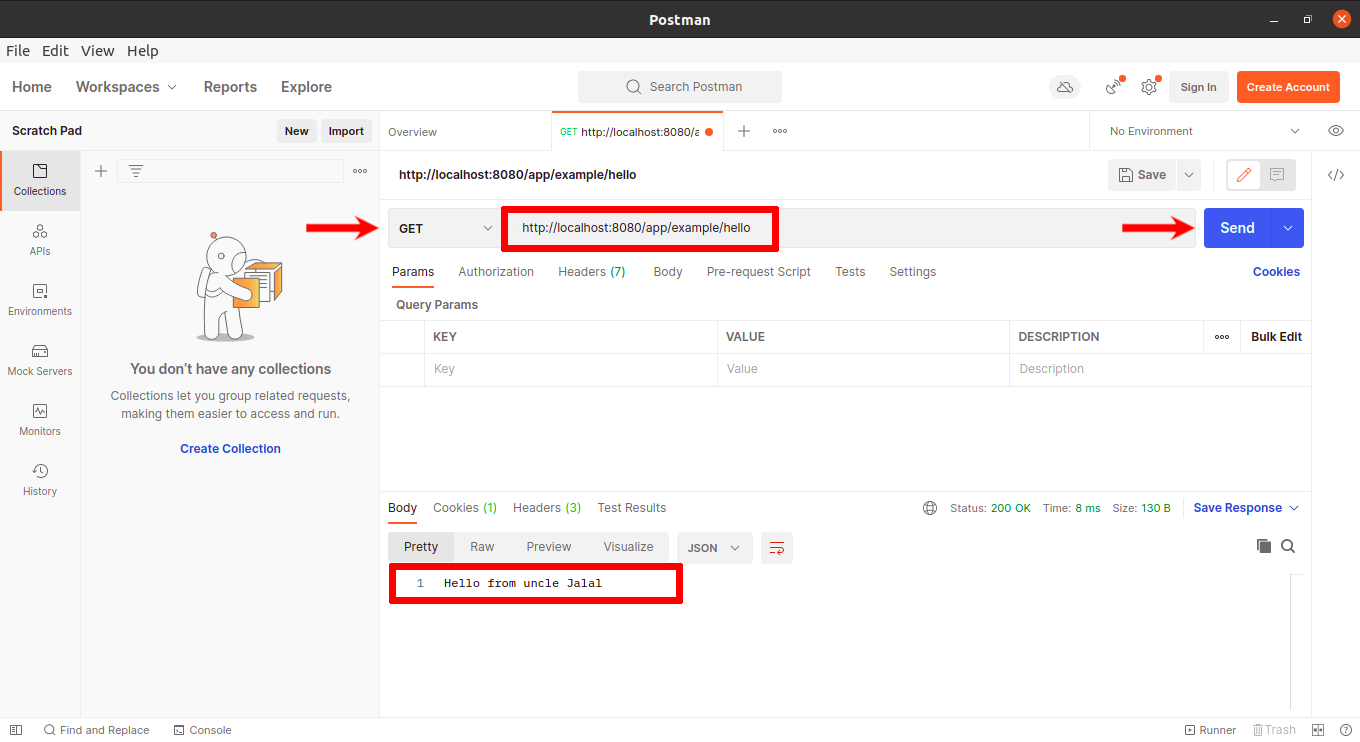Screen dimensions: 1360x742
Task: Click the Create Collection link
Action: coord(230,449)
